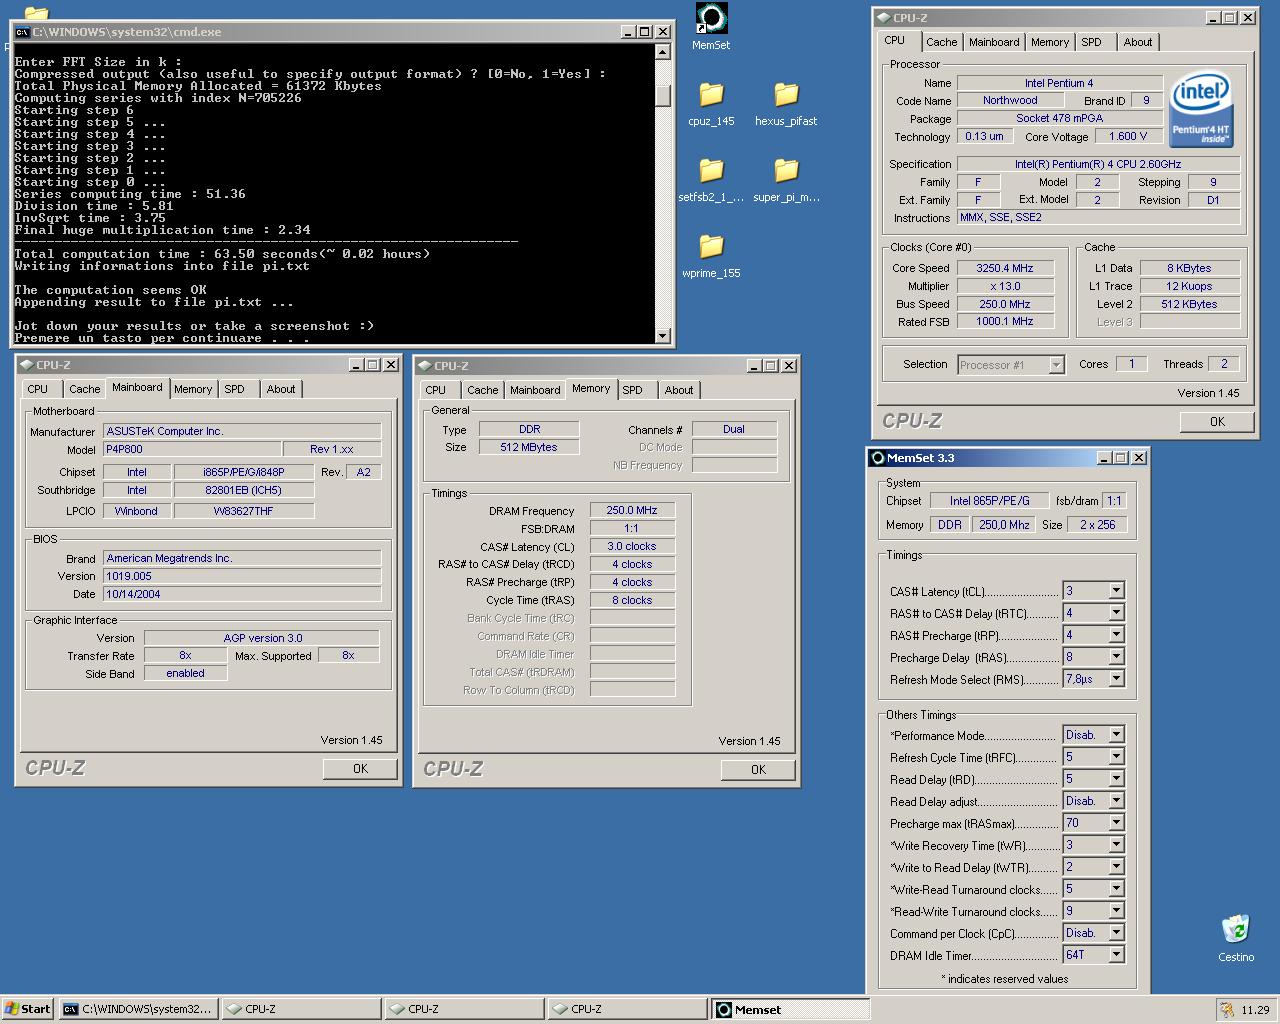Click the DRAM Frequency 250.0 MHz field
Image resolution: width=1280 pixels, height=1024 pixels.
[x=632, y=510]
